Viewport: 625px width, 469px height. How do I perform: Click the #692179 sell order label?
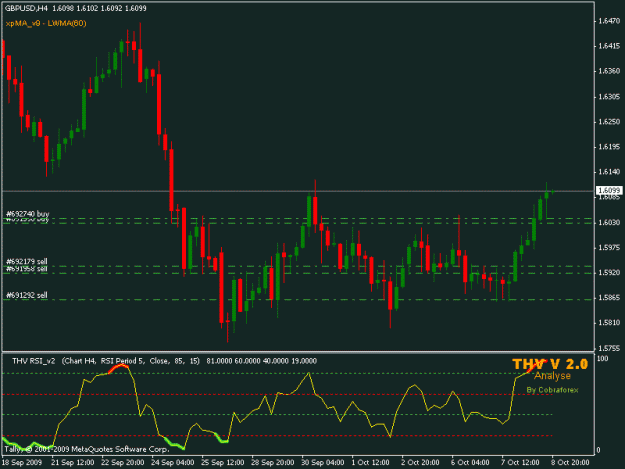[x=27, y=261]
